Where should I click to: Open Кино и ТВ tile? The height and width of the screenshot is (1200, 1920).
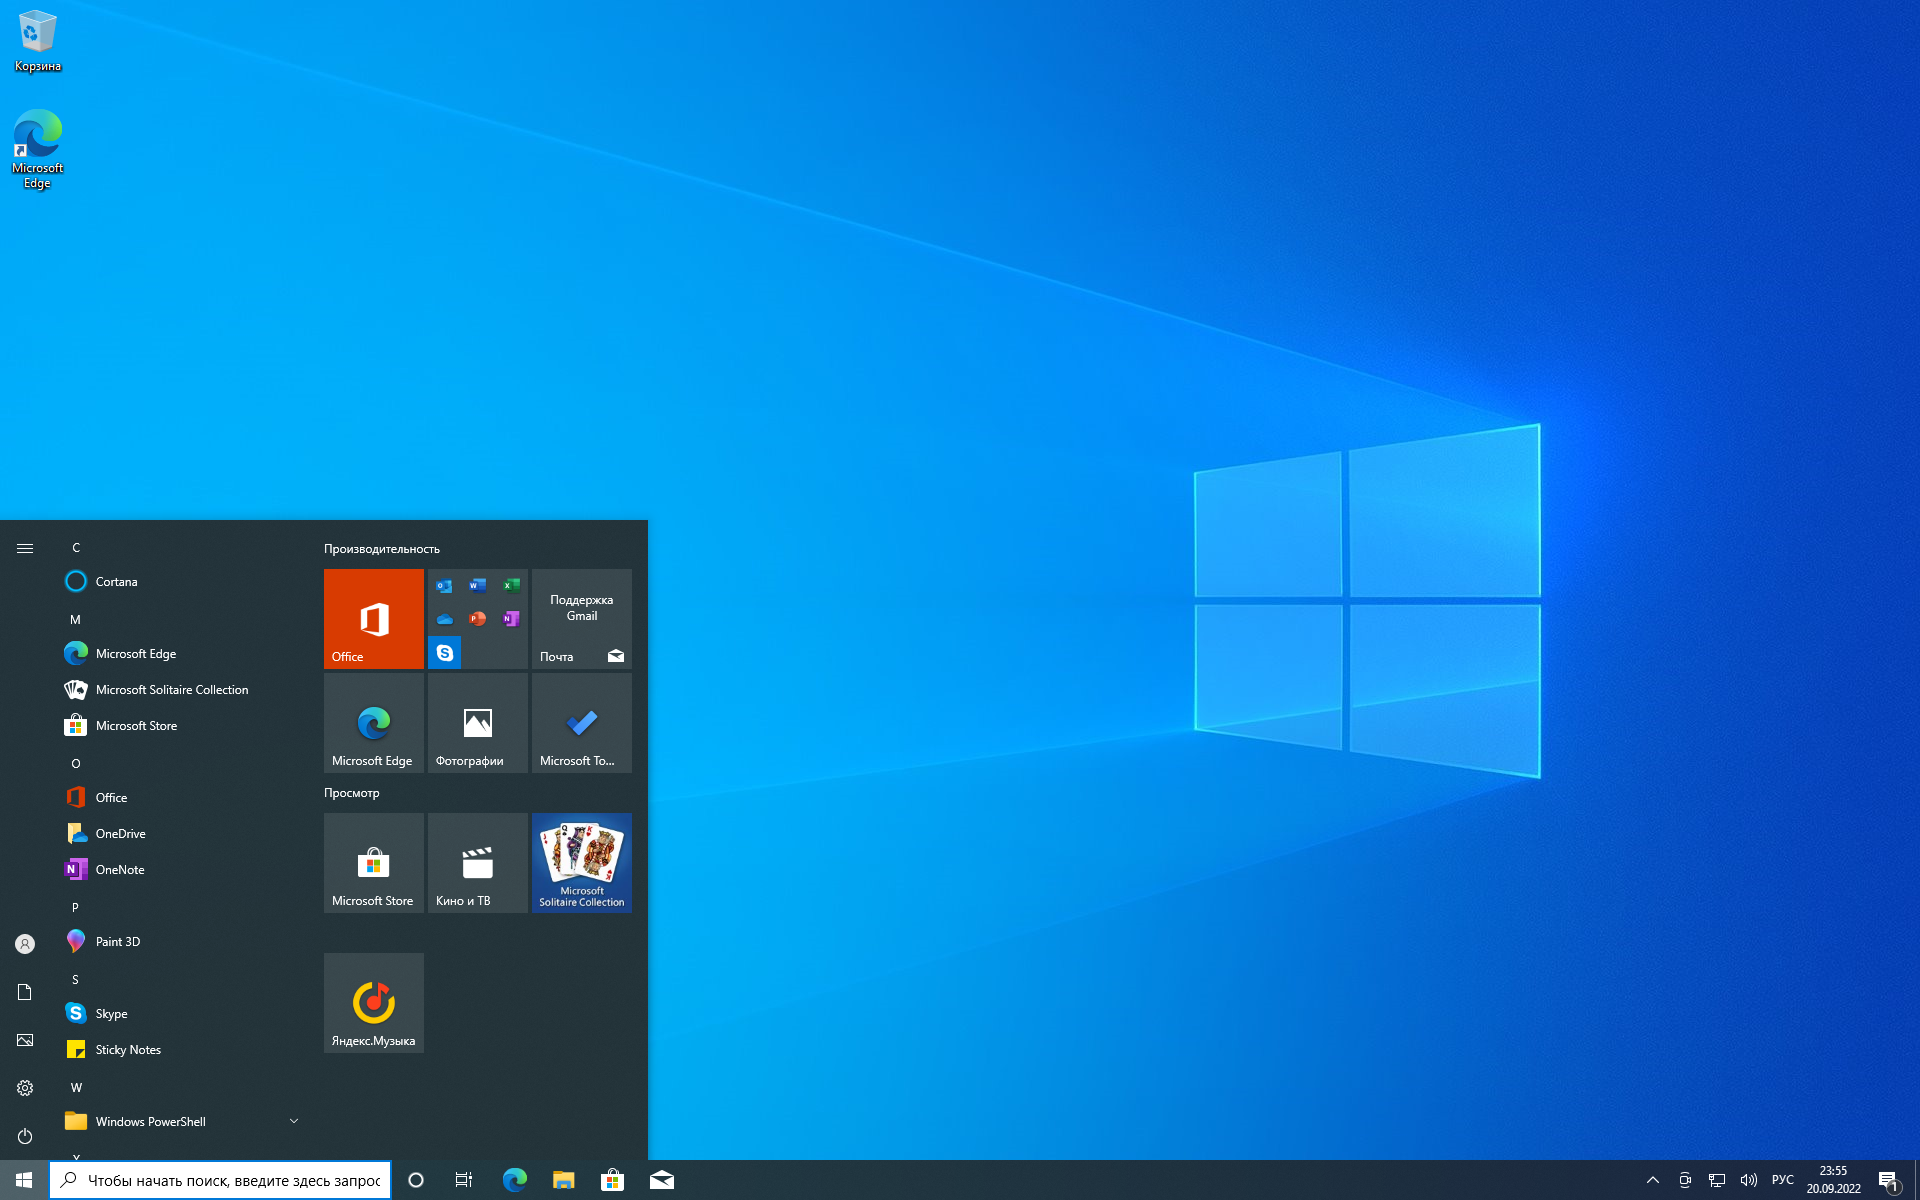coord(477,863)
